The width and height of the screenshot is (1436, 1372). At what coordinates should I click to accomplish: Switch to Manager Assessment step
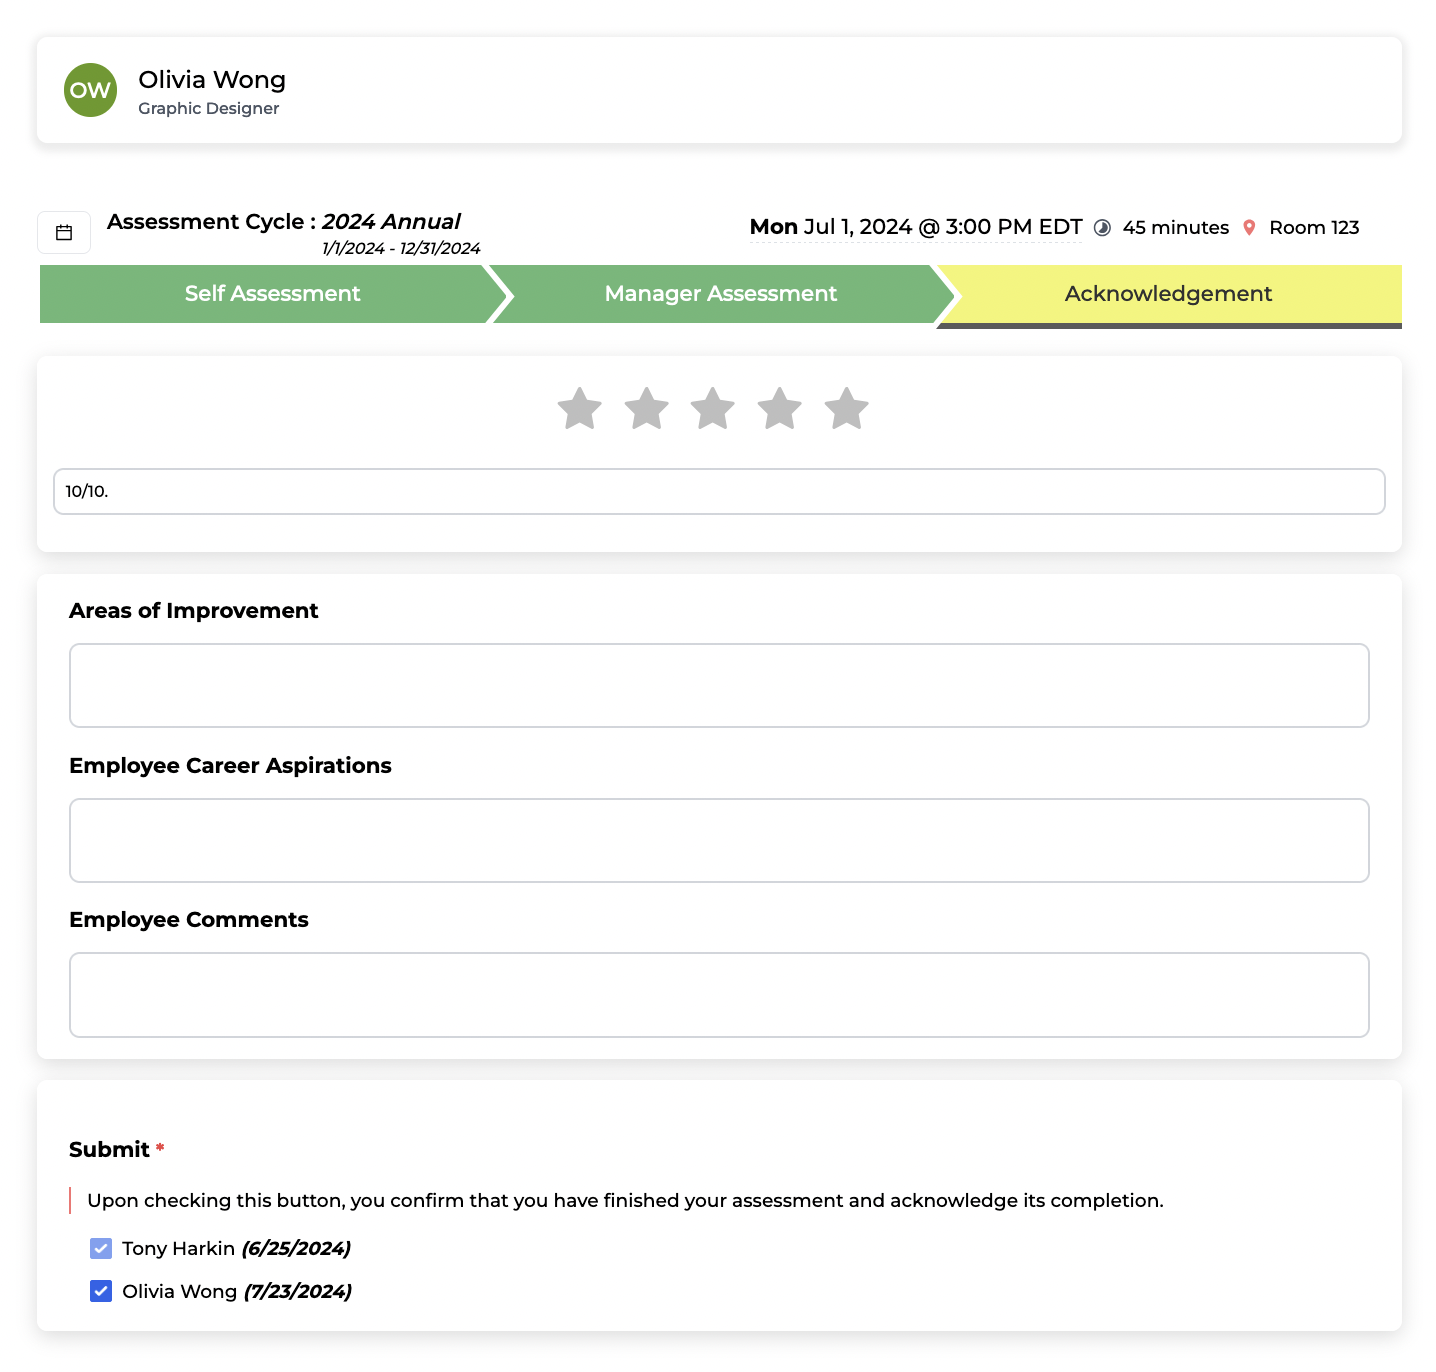coord(720,294)
